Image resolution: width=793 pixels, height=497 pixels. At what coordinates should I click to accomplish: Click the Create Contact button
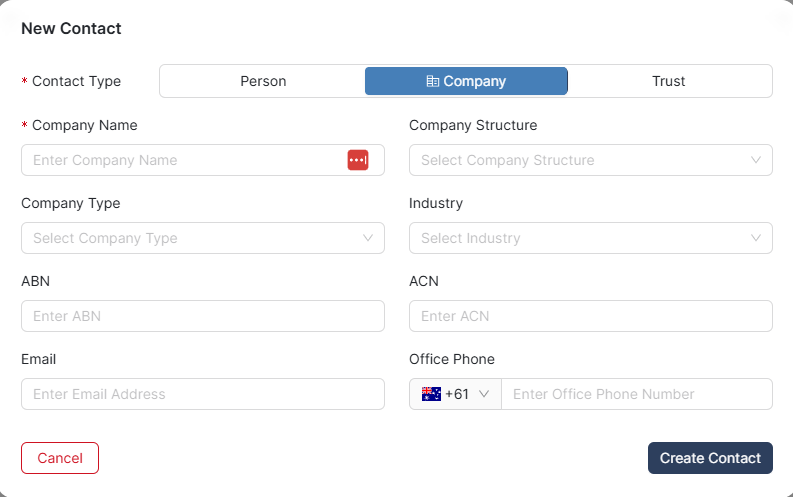(710, 458)
